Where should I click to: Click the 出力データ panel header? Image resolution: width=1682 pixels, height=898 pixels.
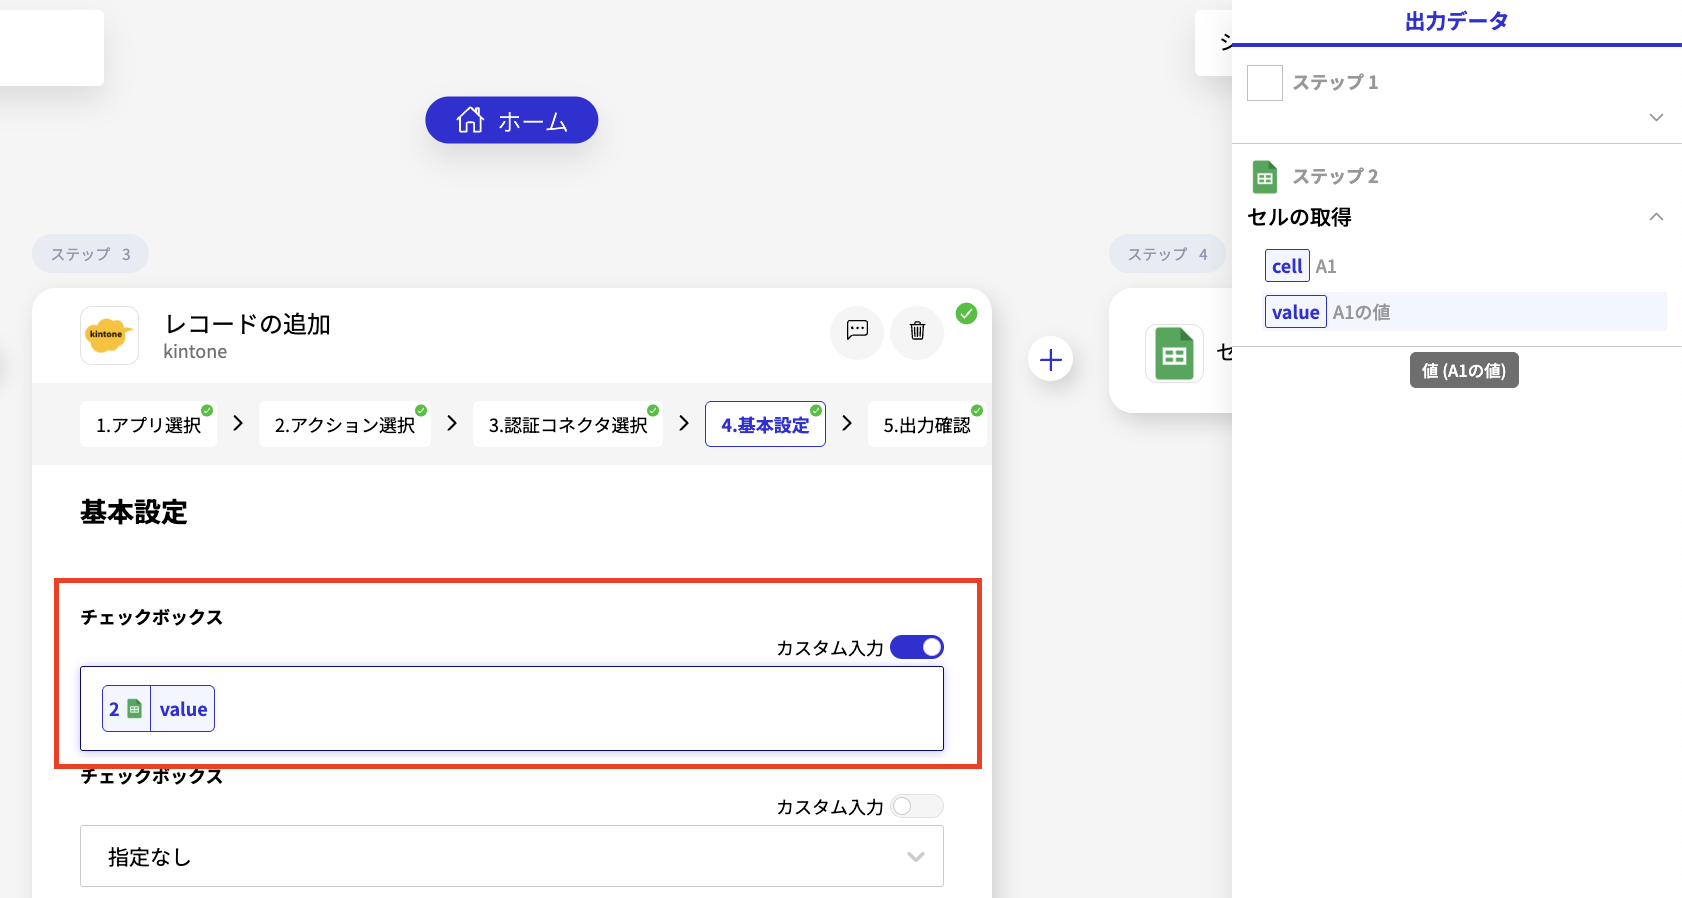tap(1456, 21)
